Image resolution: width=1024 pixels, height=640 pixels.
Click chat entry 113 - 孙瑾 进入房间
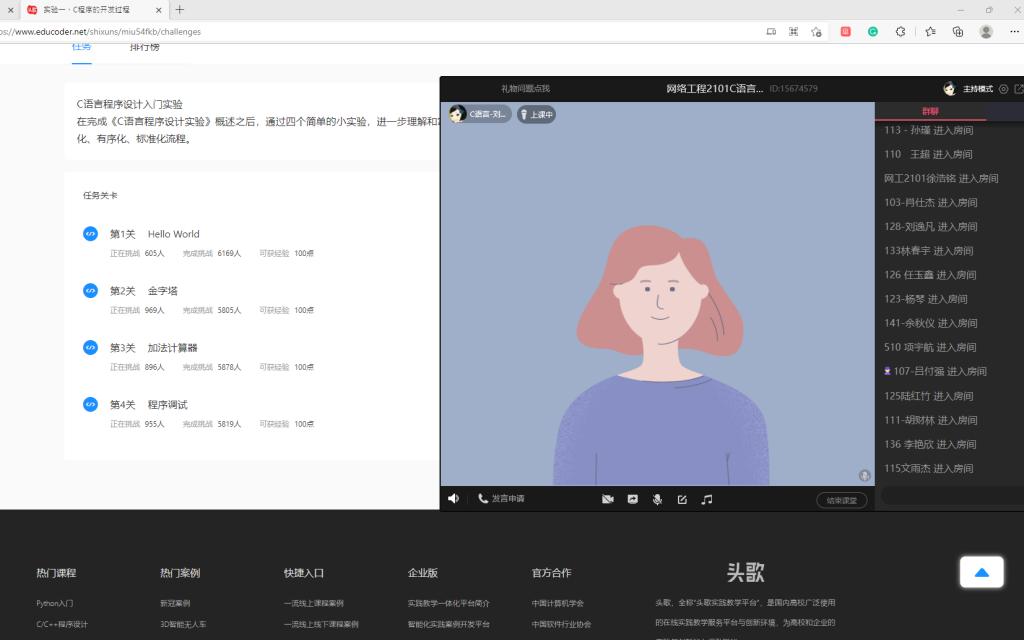[x=929, y=130]
